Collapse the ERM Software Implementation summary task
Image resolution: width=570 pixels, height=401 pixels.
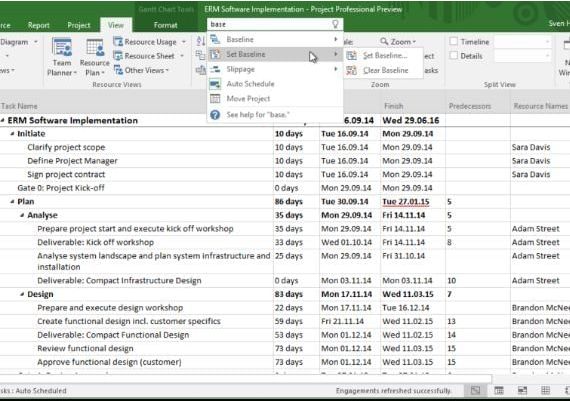3,120
